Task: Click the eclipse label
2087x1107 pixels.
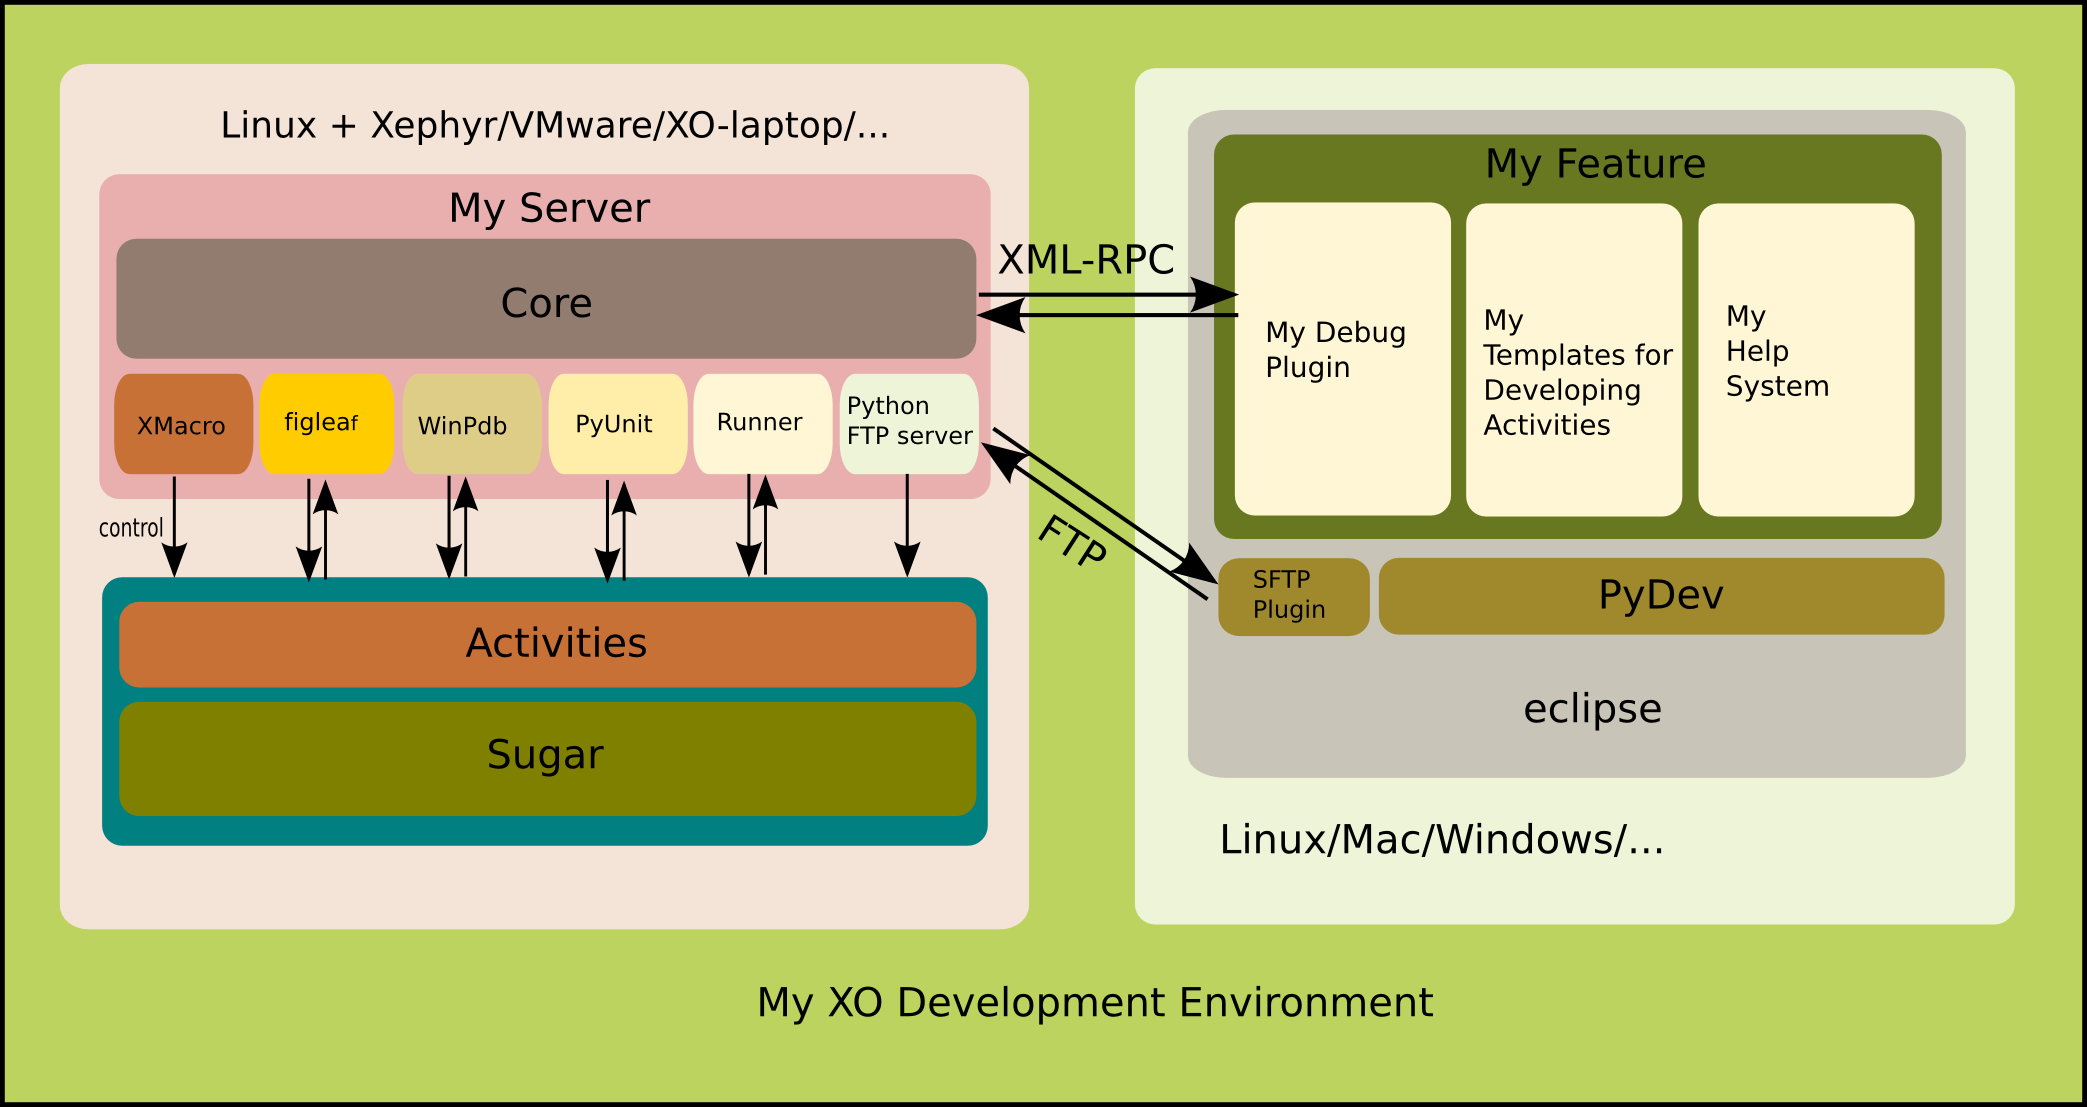Action: [1592, 709]
